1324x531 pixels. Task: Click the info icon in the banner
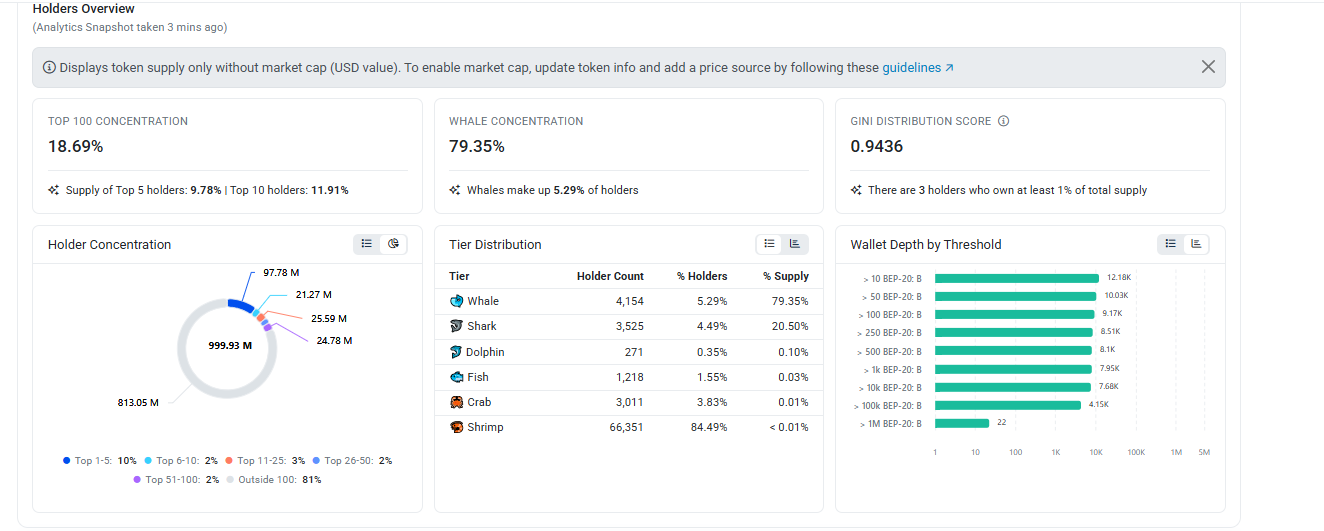coord(49,68)
